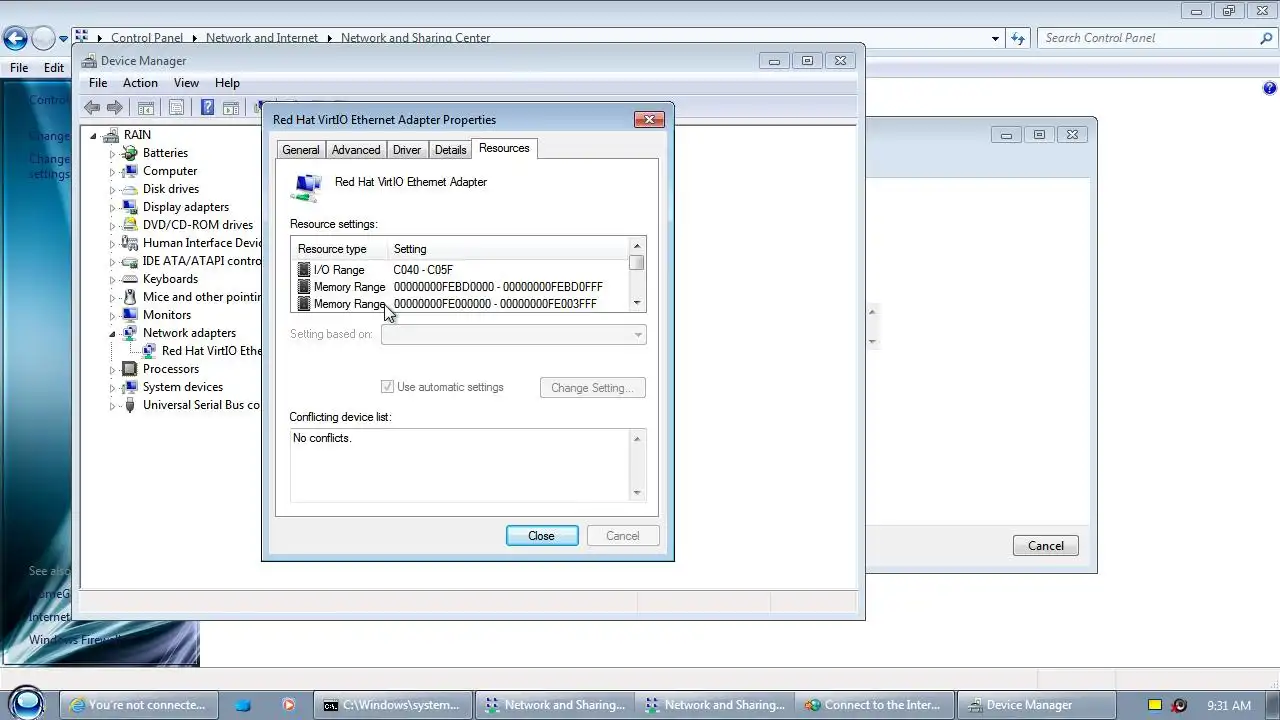Click the Forward arrow in Device Manager toolbar
Viewport: 1280px width, 720px height.
115,108
